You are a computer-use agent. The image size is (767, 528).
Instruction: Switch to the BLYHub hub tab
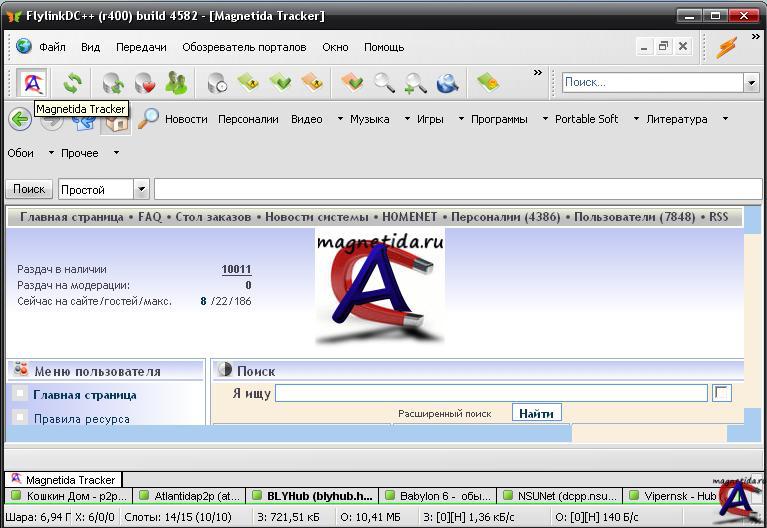click(310, 495)
